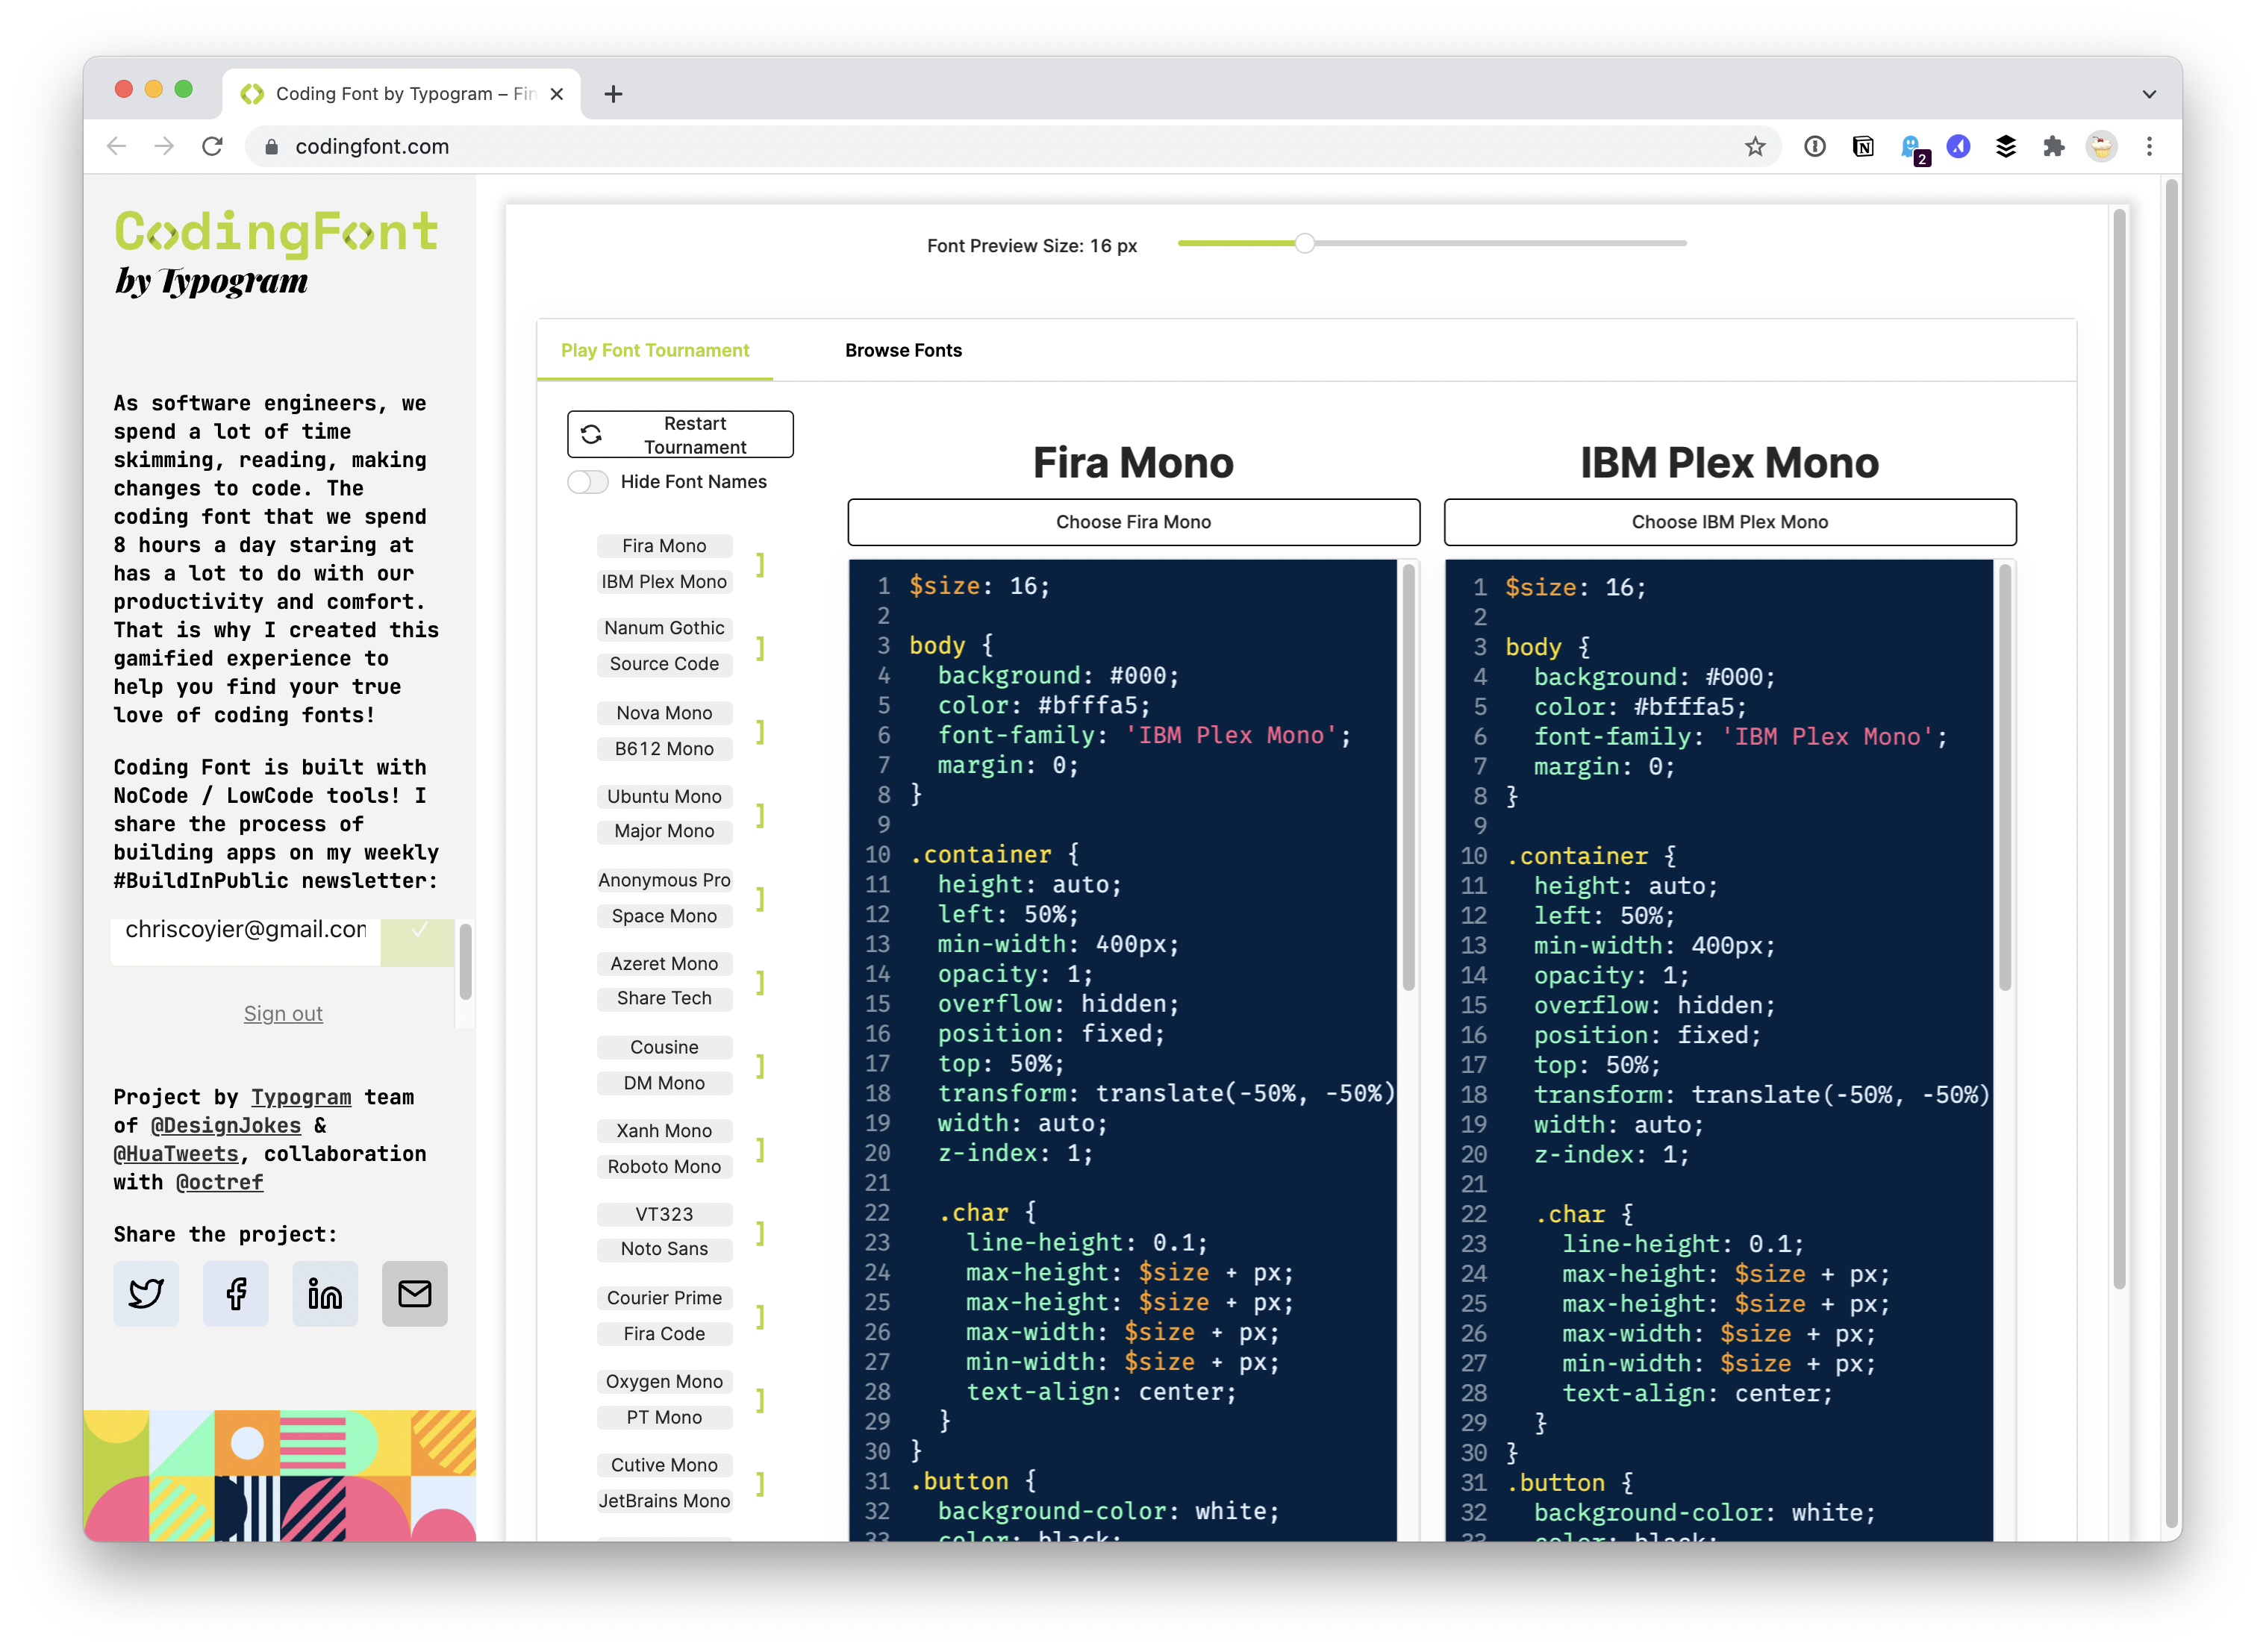Click the Facebook share icon
Image resolution: width=2266 pixels, height=1652 pixels.
(236, 1293)
